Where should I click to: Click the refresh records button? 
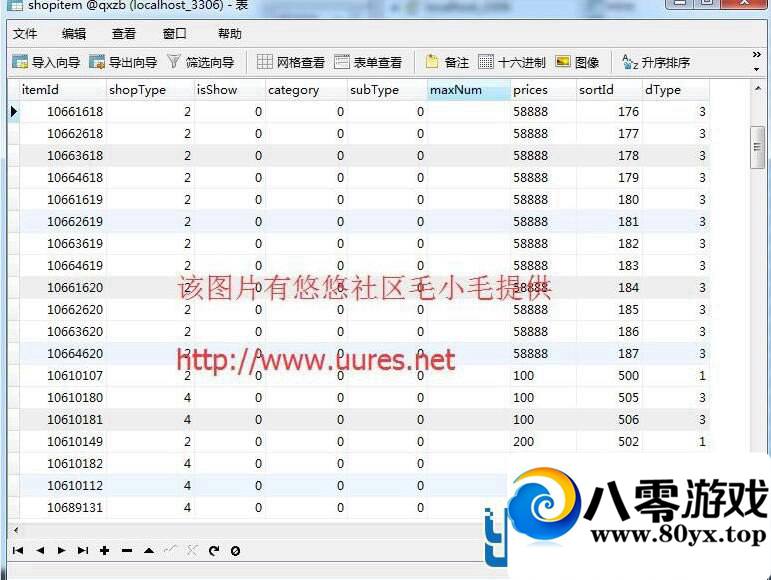click(214, 550)
